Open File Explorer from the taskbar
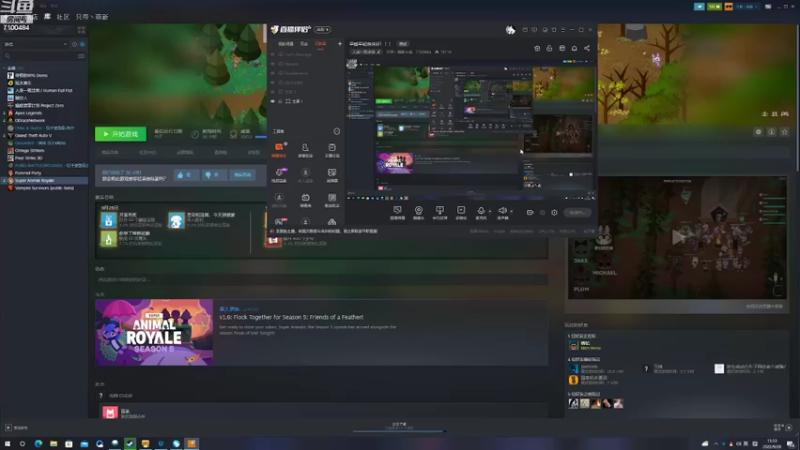Viewport: 800px width, 450px height. point(54,444)
